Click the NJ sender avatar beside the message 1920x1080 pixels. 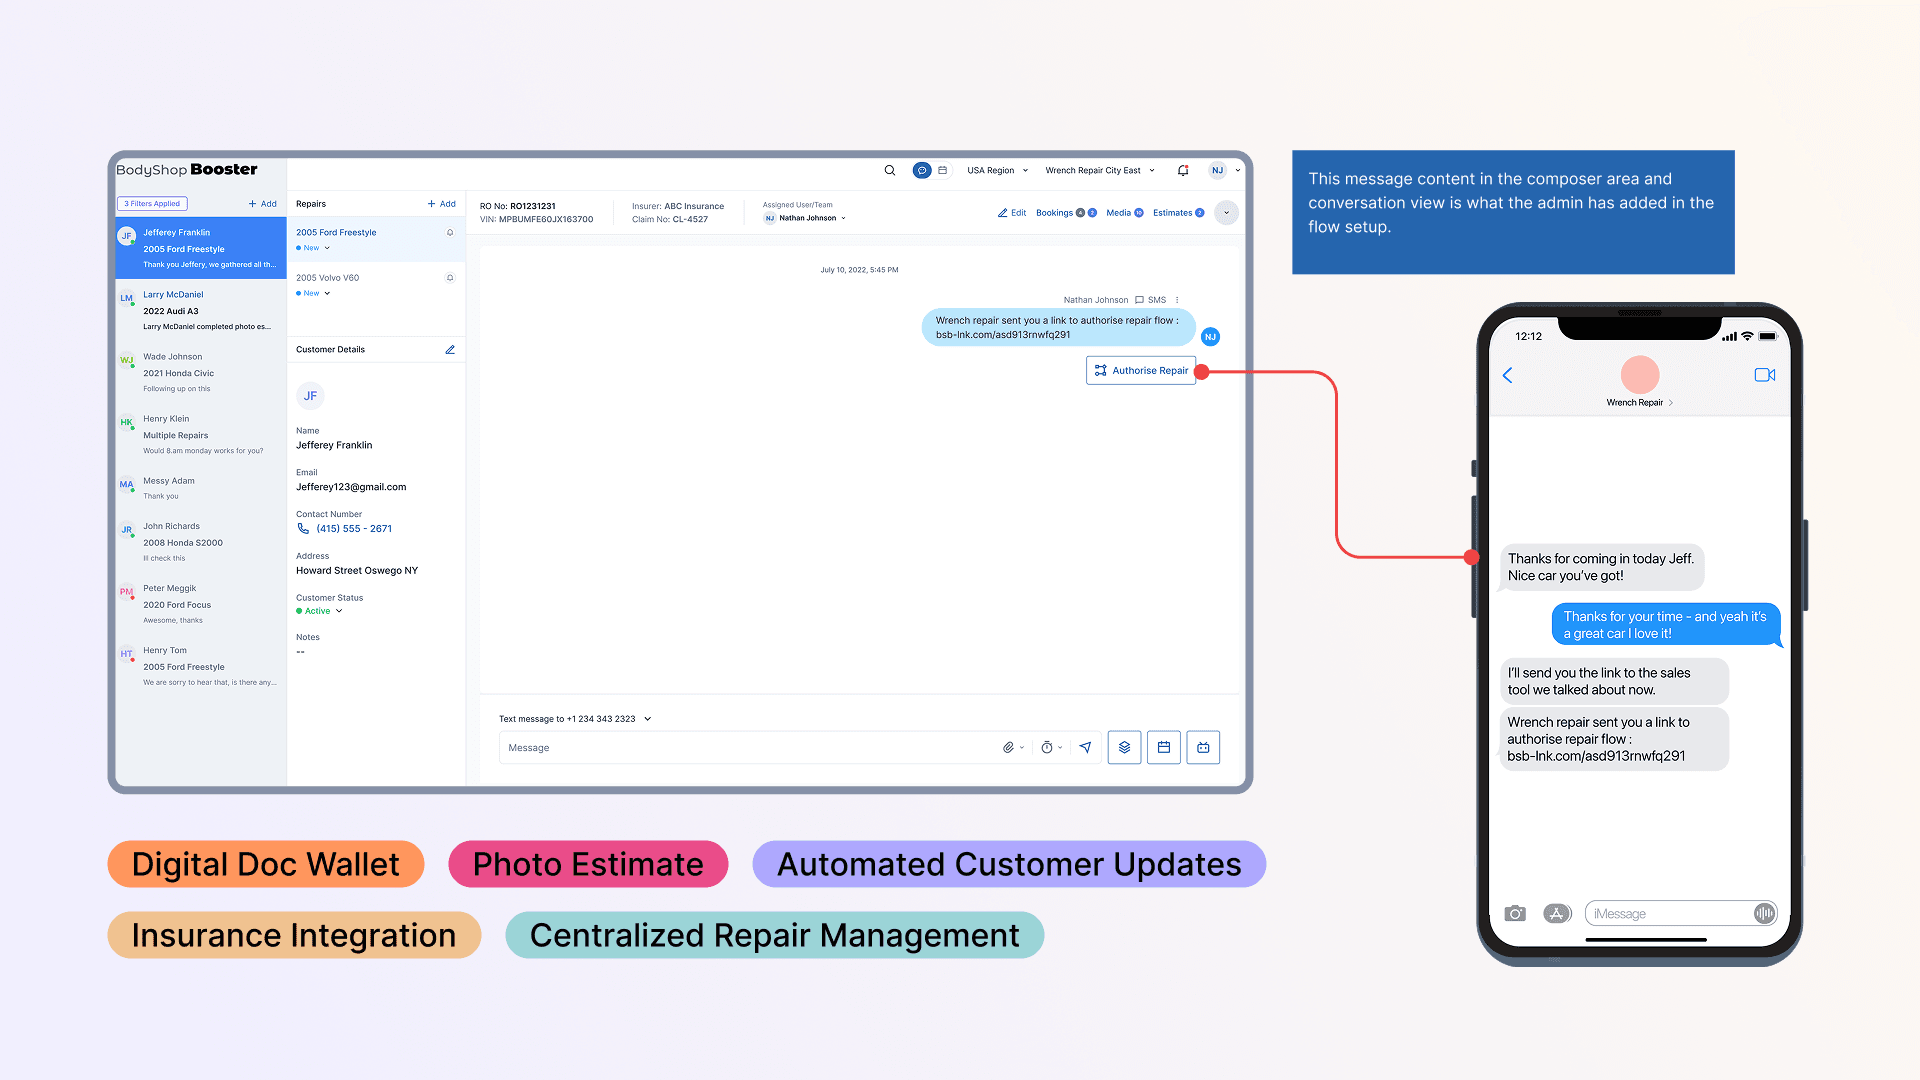(x=1210, y=337)
